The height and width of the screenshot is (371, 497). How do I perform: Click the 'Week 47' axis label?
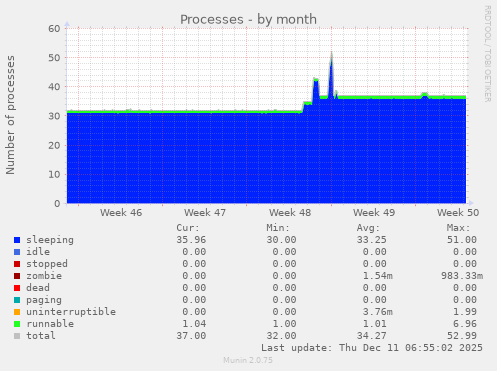205,213
